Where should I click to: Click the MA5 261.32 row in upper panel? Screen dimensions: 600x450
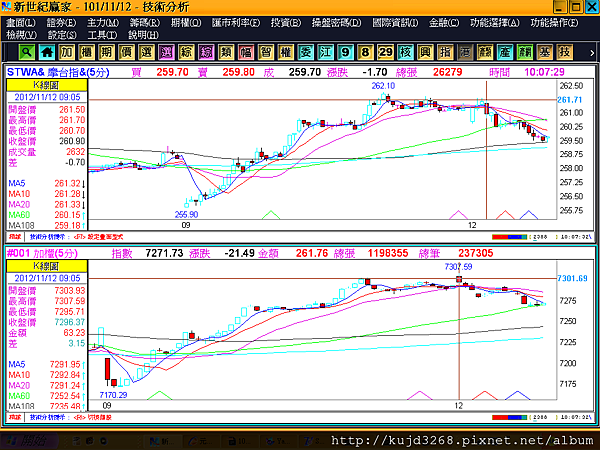click(47, 183)
